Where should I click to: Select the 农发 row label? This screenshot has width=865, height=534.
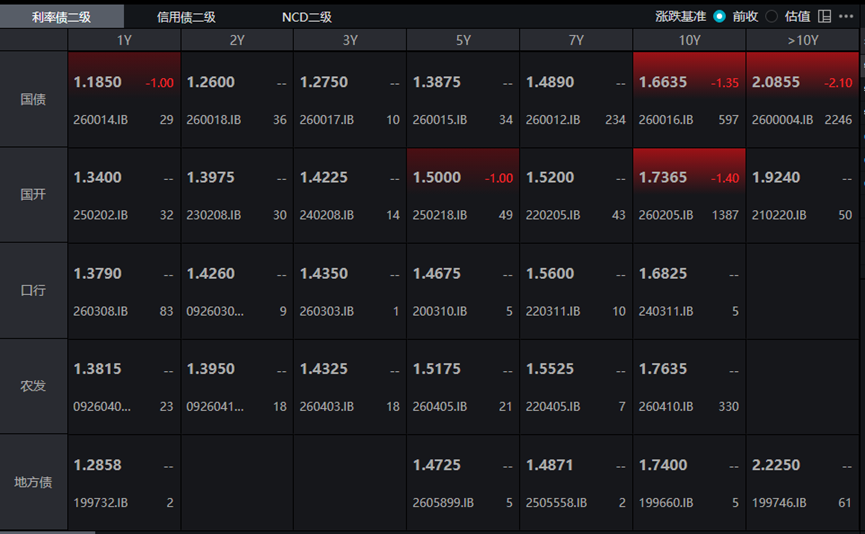[33, 386]
